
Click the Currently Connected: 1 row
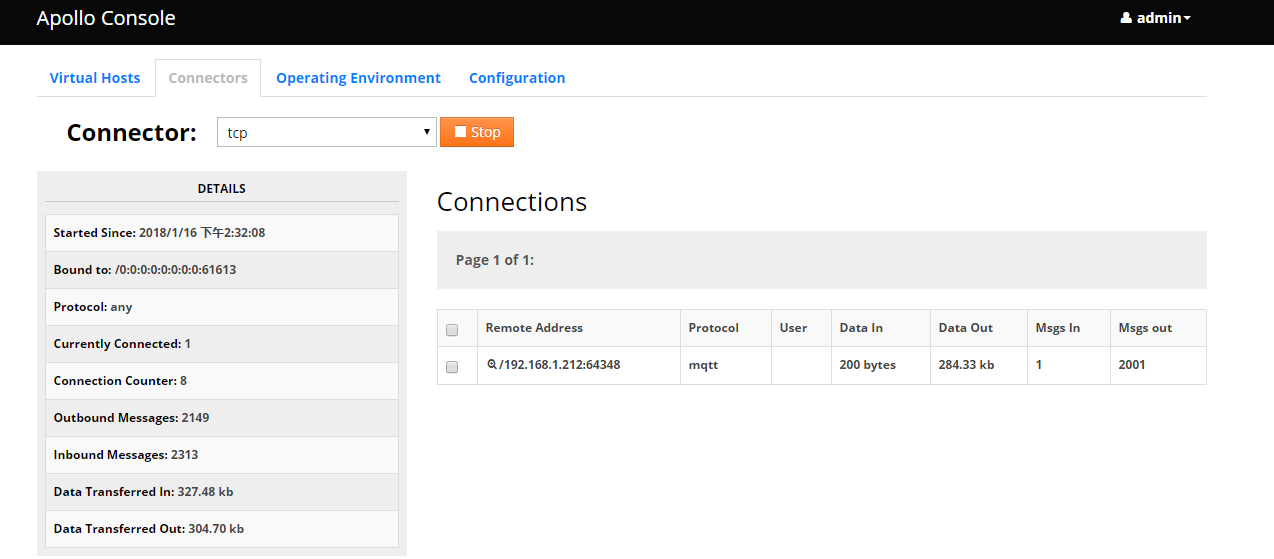point(222,344)
